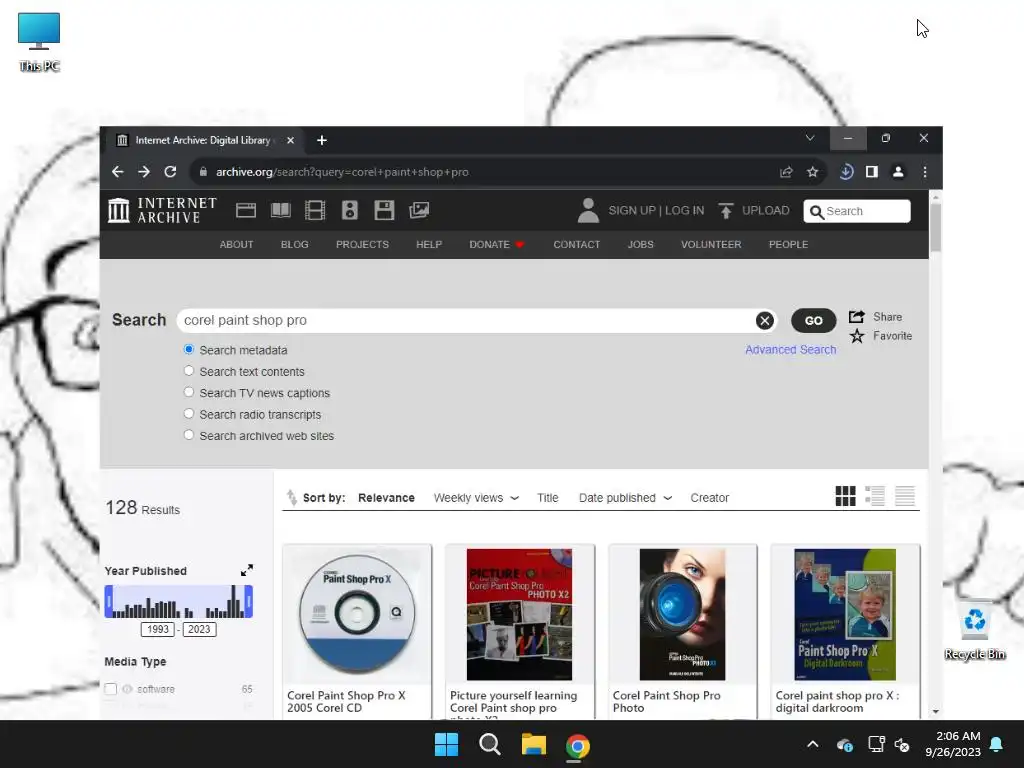Click the year 1993 range start box

click(157, 629)
